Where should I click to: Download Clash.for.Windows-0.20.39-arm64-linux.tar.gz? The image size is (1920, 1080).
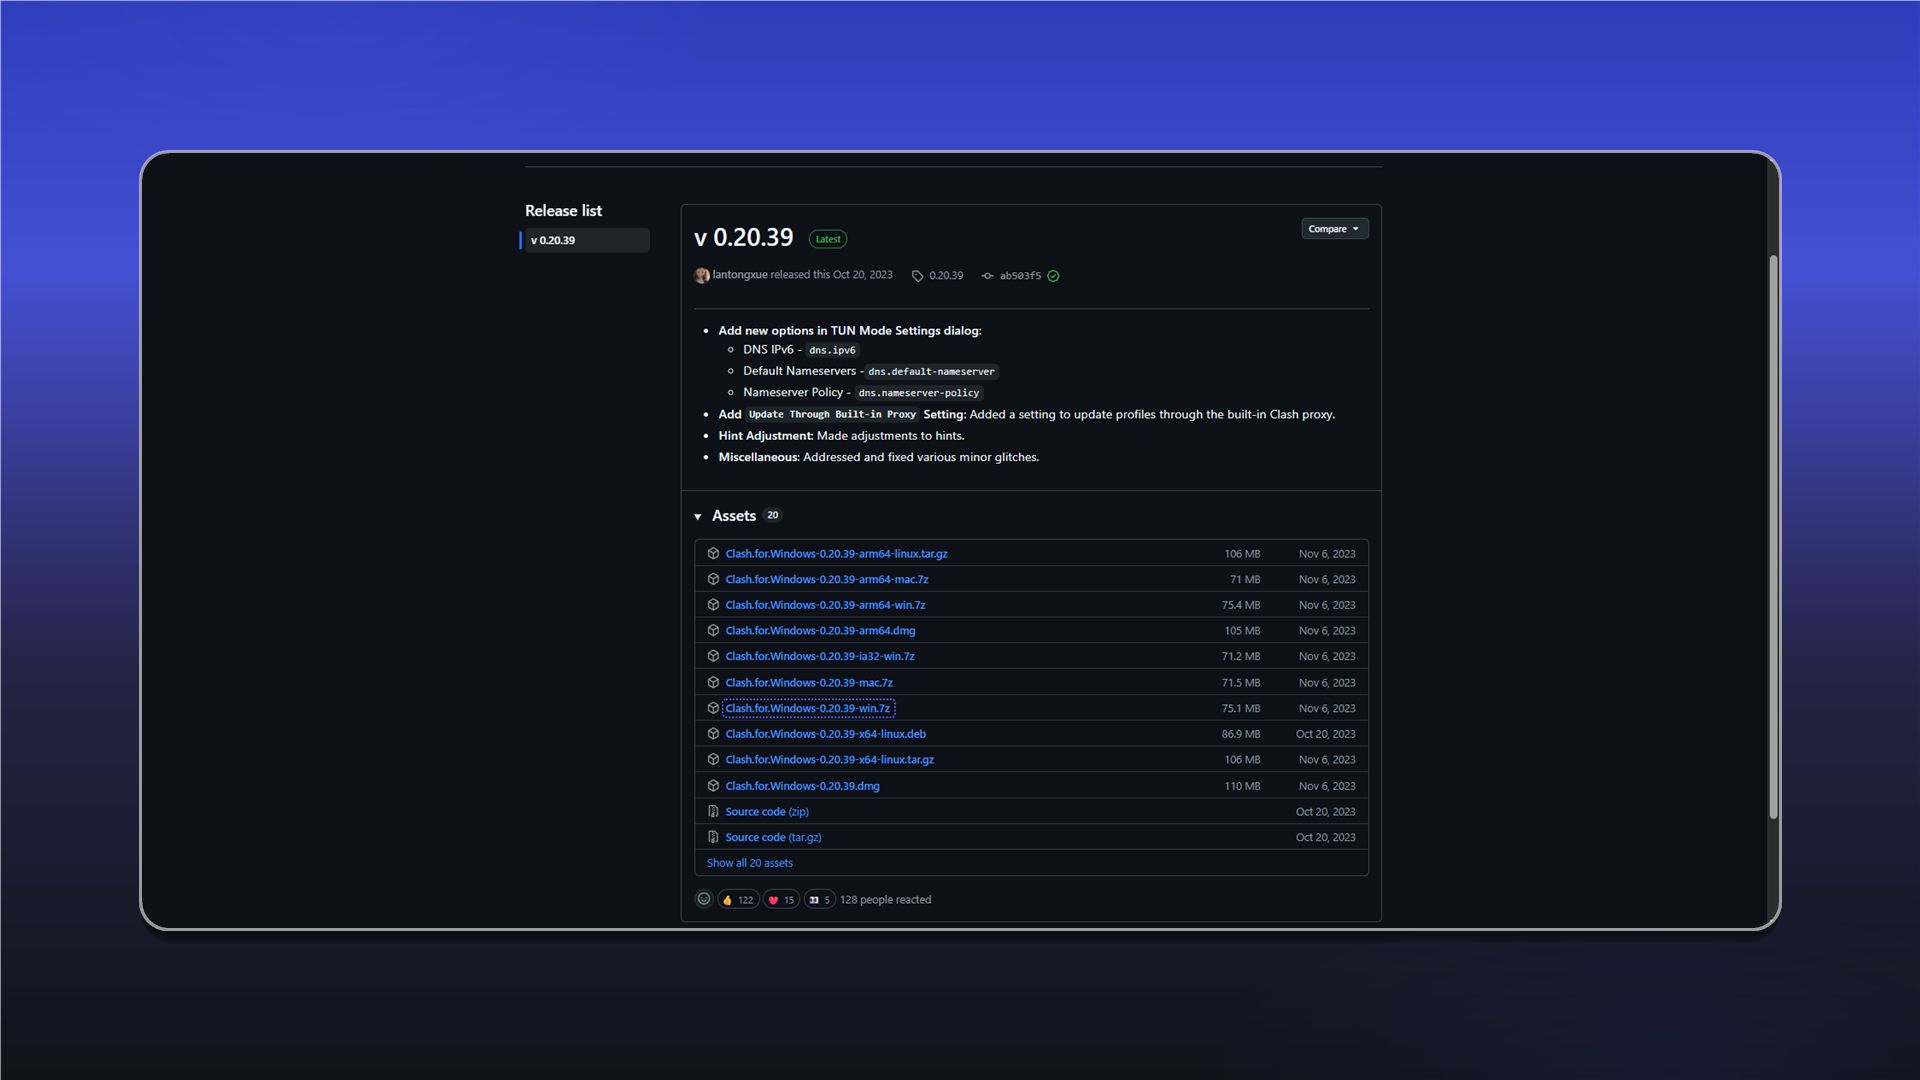click(x=836, y=554)
